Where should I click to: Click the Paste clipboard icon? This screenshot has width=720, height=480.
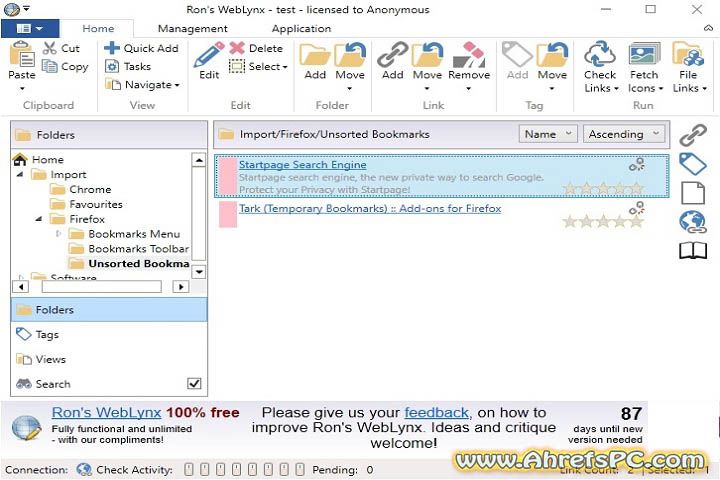click(21, 54)
